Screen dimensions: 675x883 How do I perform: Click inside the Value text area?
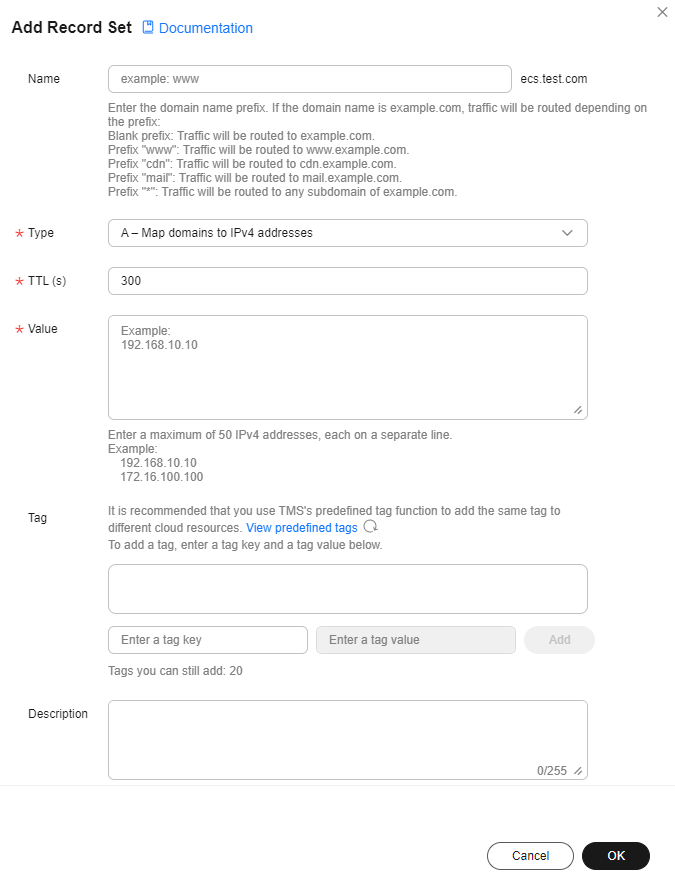[x=348, y=367]
